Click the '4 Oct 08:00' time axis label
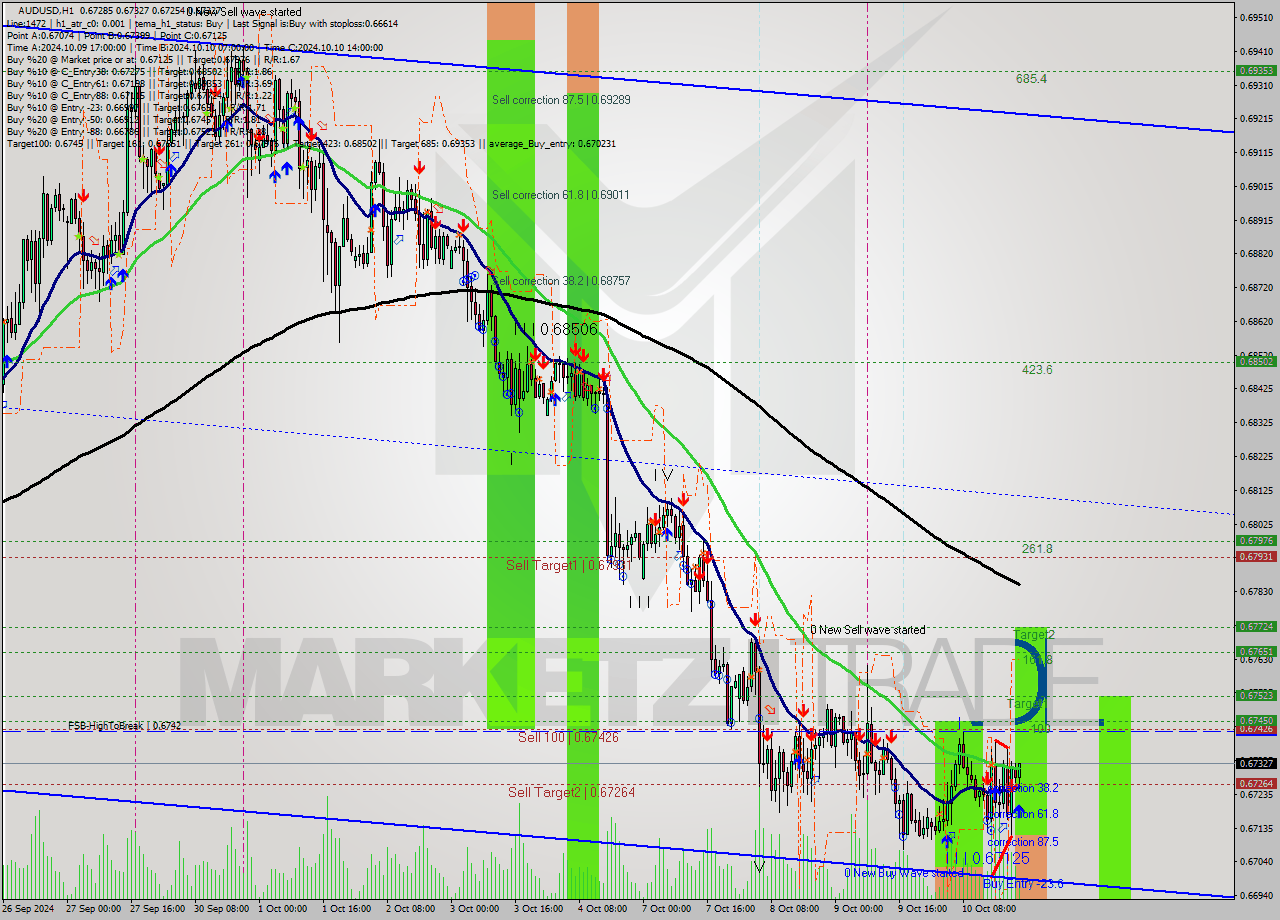Image resolution: width=1280 pixels, height=920 pixels. coord(602,909)
